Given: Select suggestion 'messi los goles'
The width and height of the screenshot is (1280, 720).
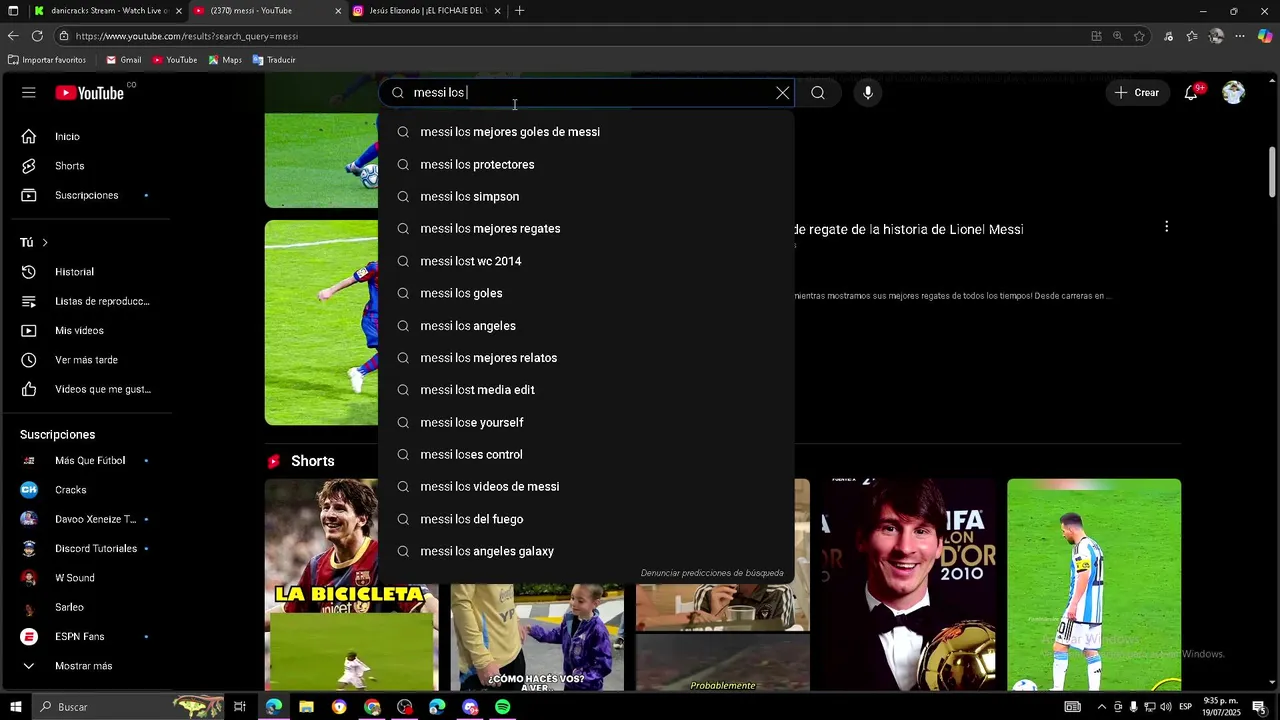Looking at the screenshot, I should pyautogui.click(x=586, y=293).
